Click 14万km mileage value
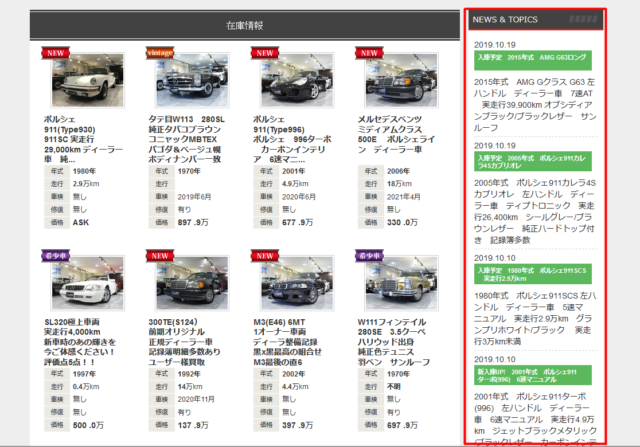The image size is (640, 447). click(x=190, y=387)
